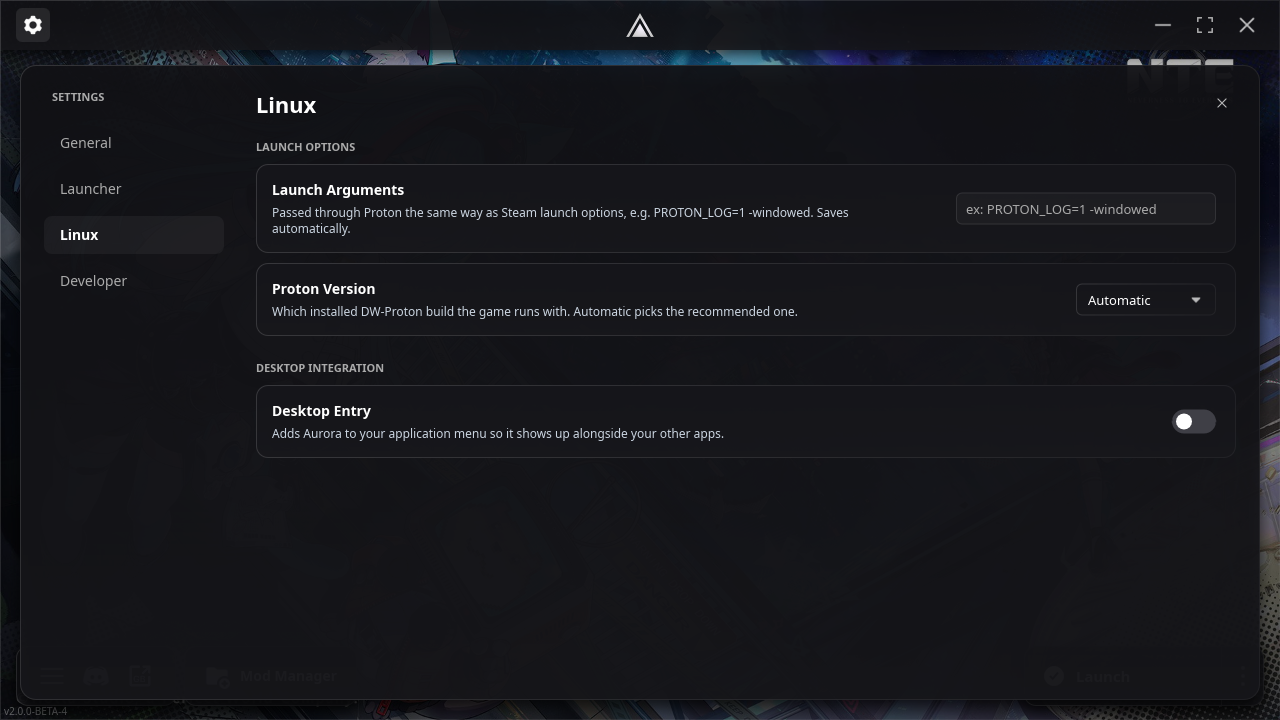Go to Developer settings section
Viewport: 1280px width, 720px height.
(134, 281)
